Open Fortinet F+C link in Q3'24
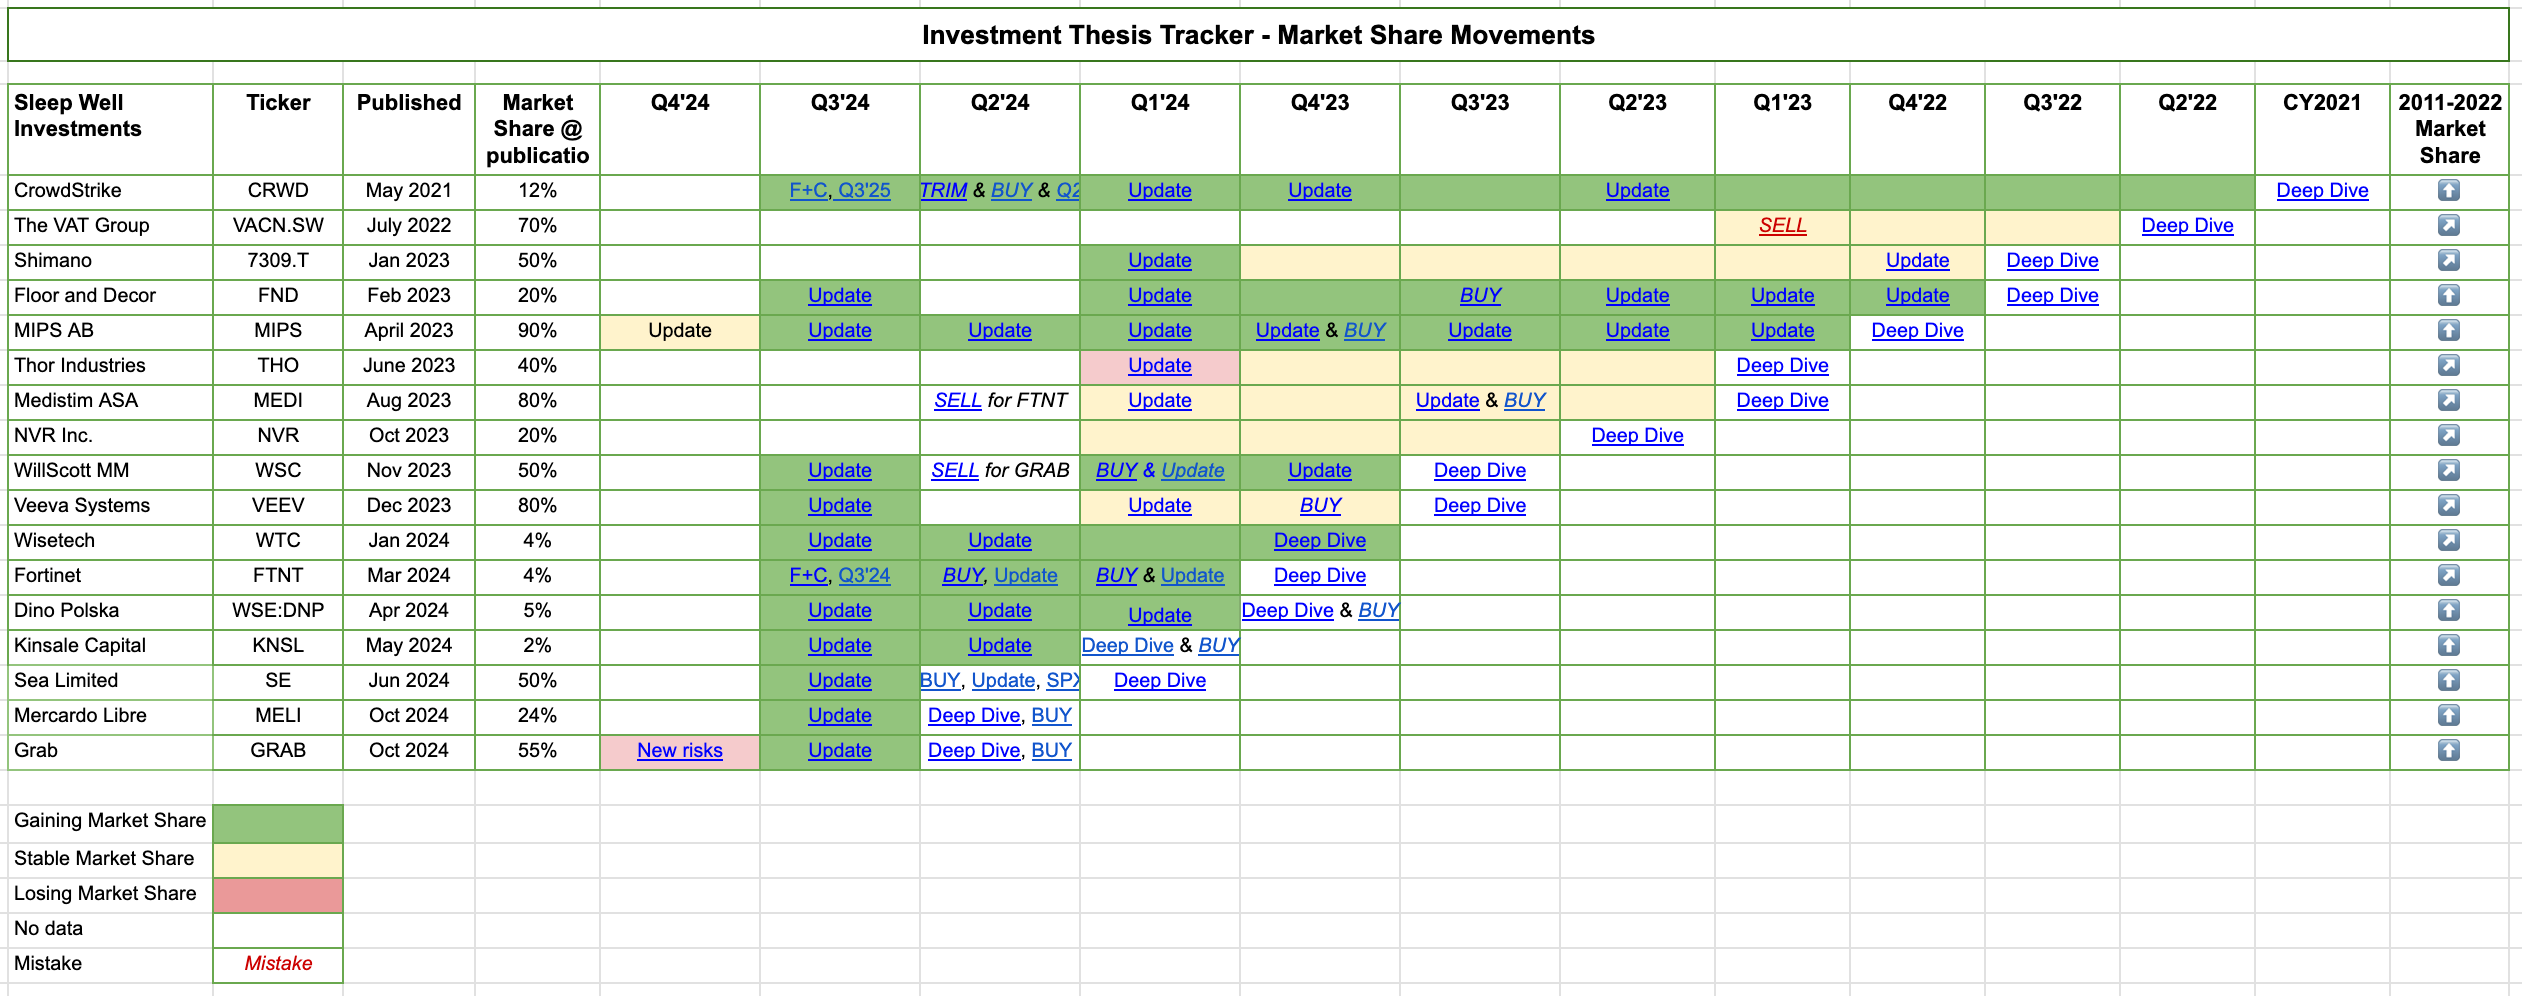Viewport: 2522px width, 996px height. [808, 575]
